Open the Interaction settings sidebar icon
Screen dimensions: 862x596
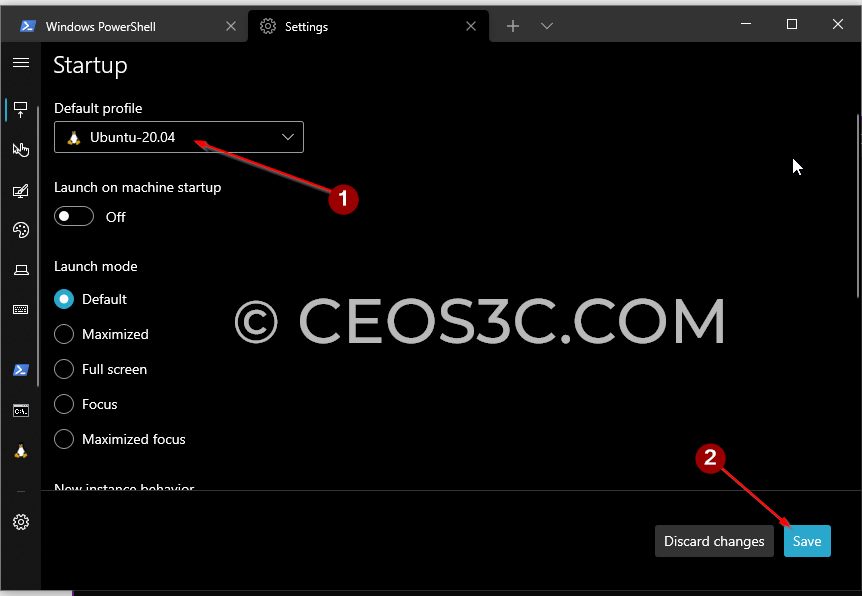click(21, 150)
